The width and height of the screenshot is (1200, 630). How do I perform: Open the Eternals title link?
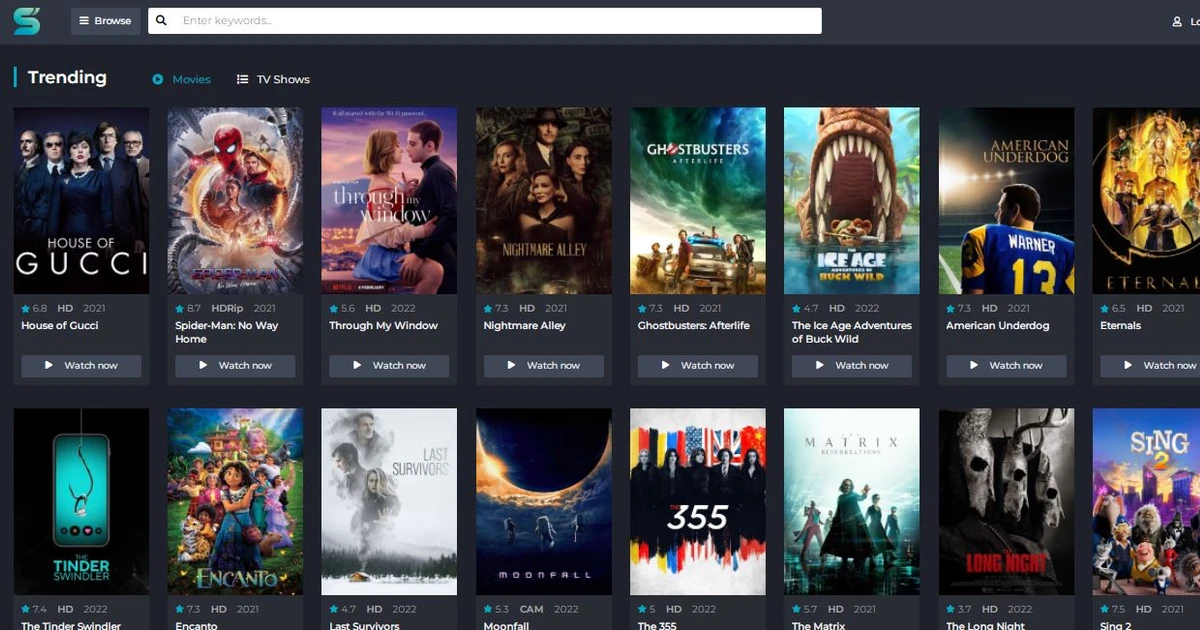(x=1120, y=325)
